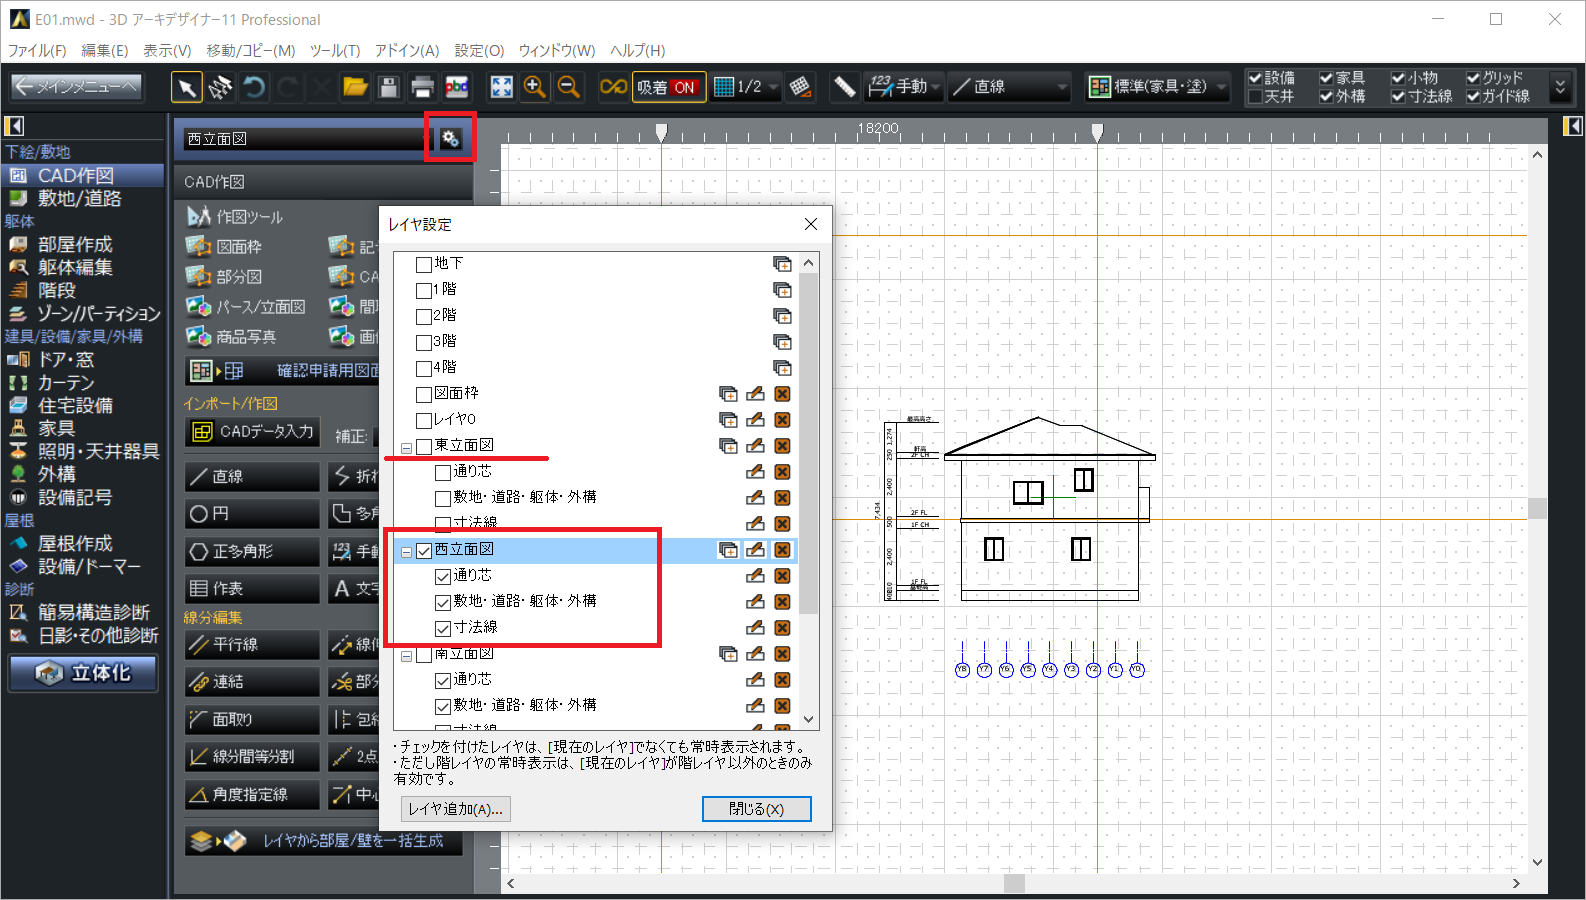This screenshot has height=900, width=1586.
Task: Click the open folder icon
Action: point(355,87)
